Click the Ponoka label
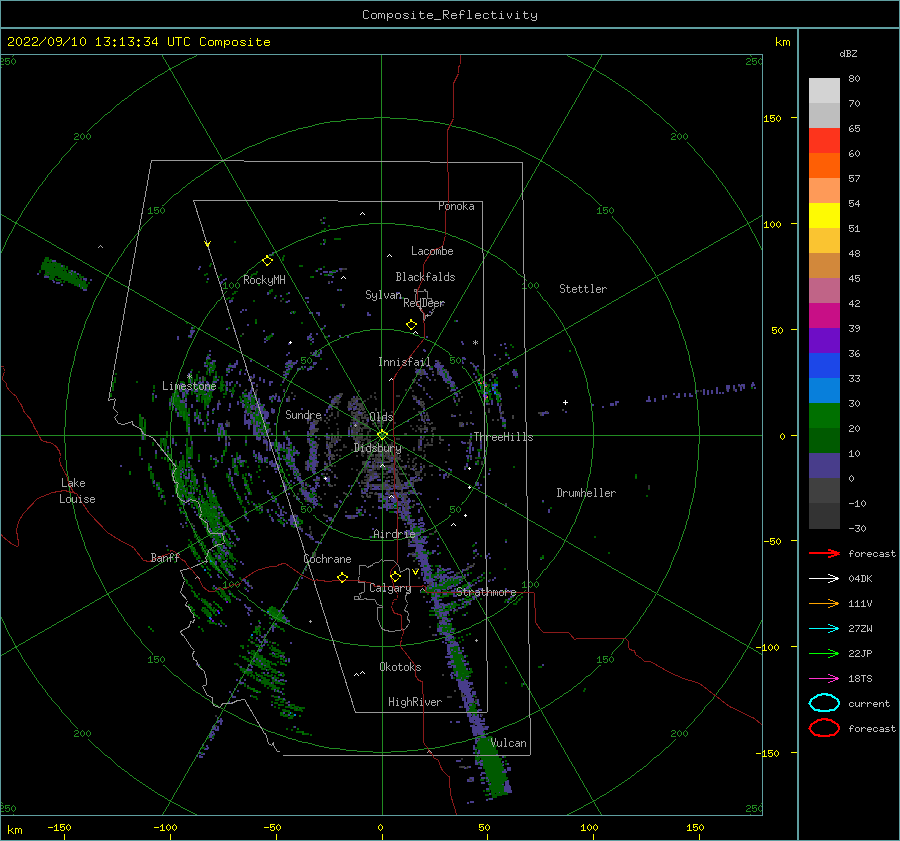 456,206
